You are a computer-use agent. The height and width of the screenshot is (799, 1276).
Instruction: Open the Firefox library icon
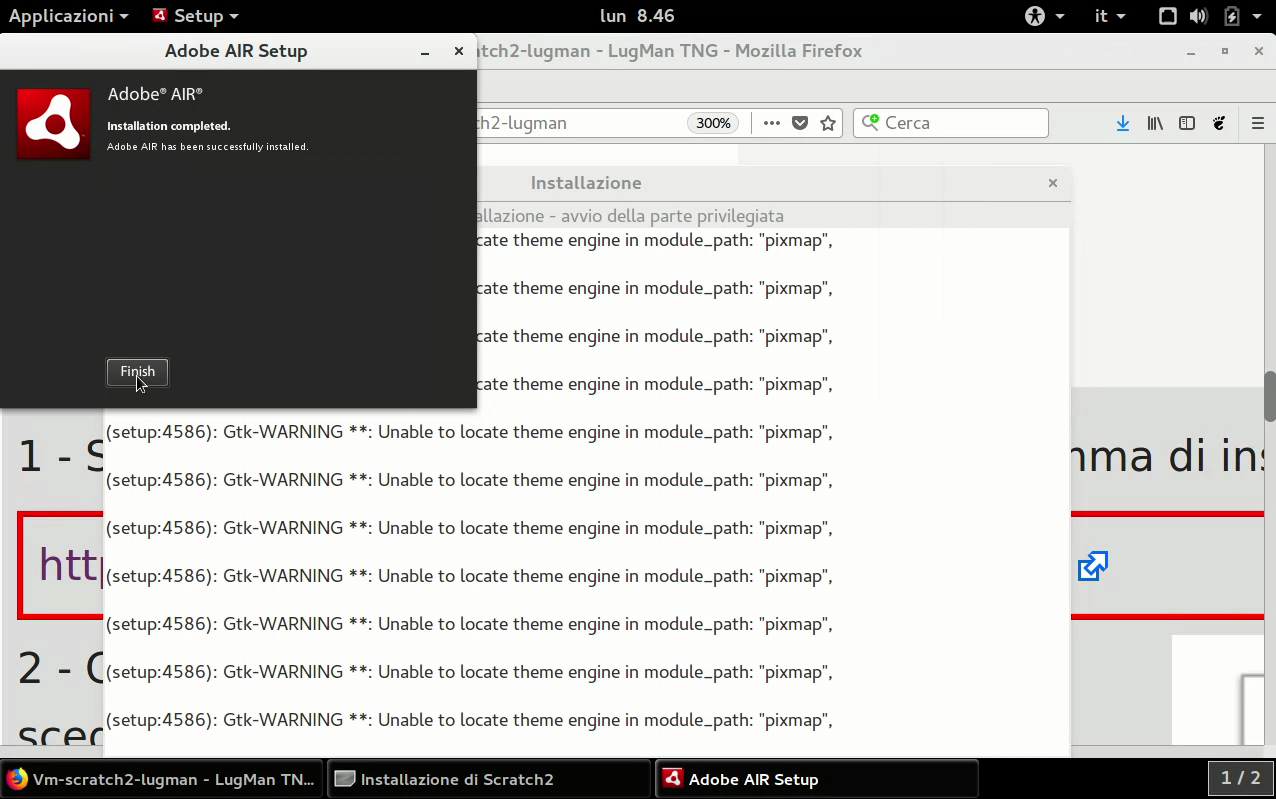click(x=1155, y=123)
